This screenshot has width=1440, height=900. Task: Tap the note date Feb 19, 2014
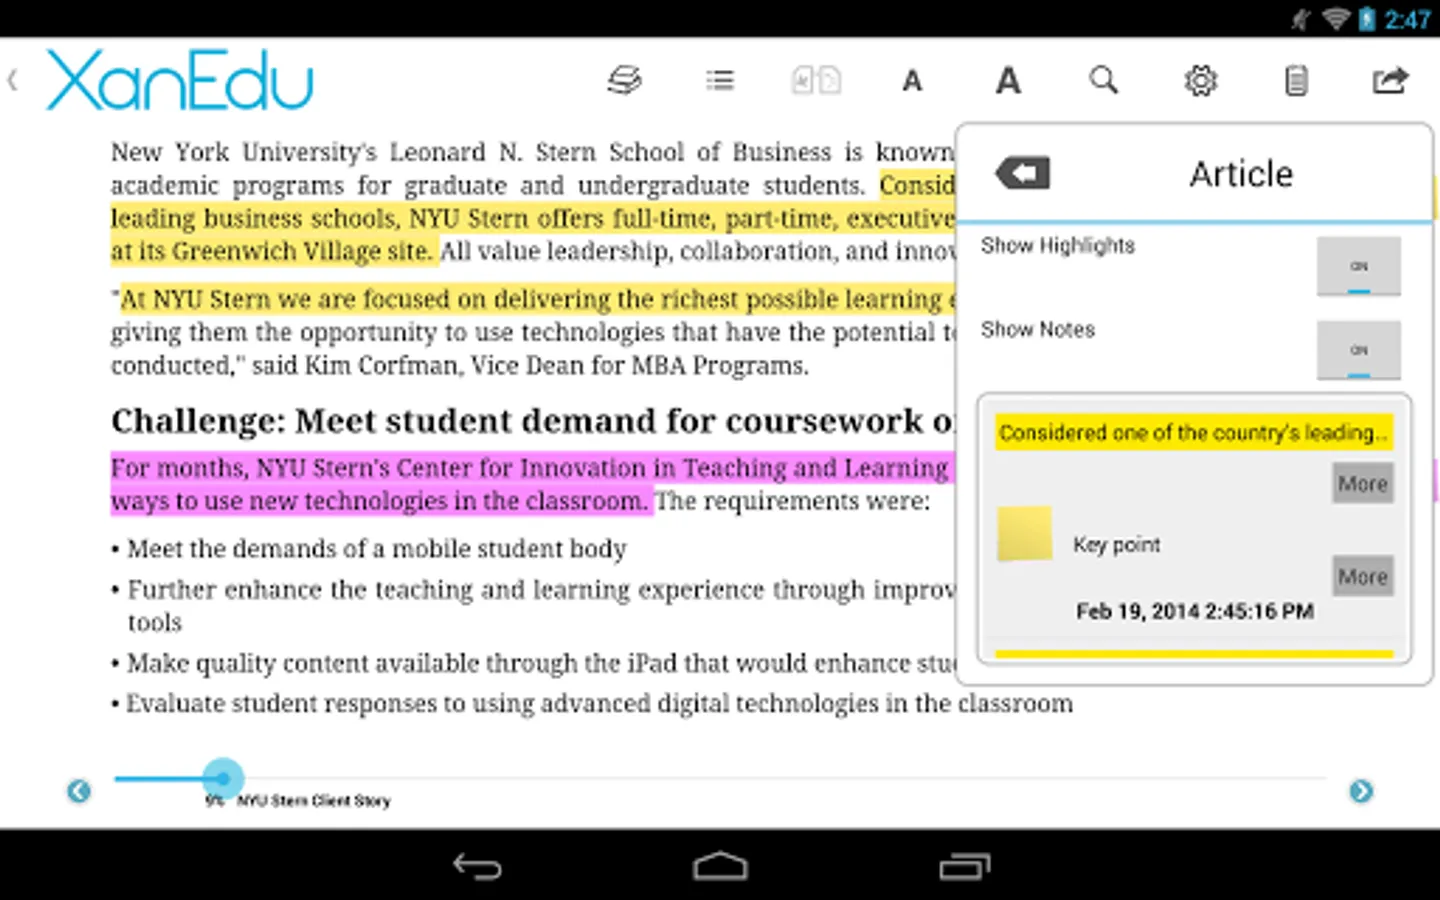click(1195, 611)
